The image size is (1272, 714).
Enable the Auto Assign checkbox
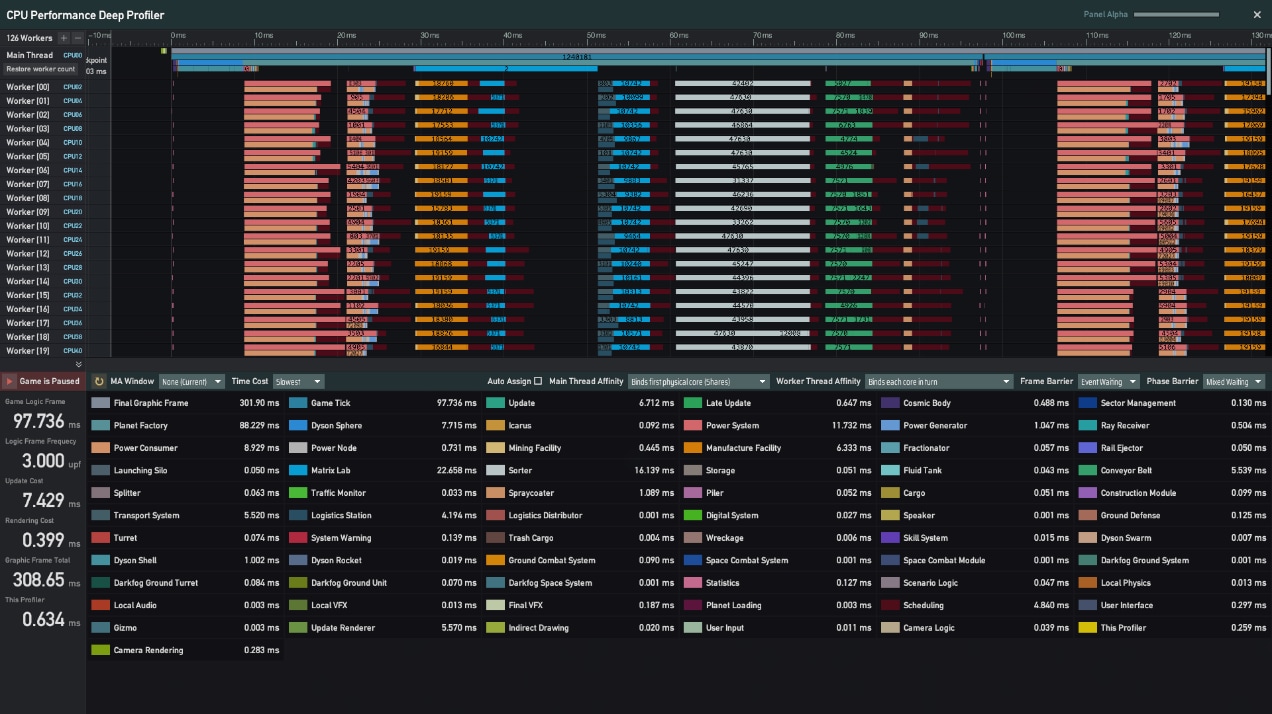(x=536, y=380)
